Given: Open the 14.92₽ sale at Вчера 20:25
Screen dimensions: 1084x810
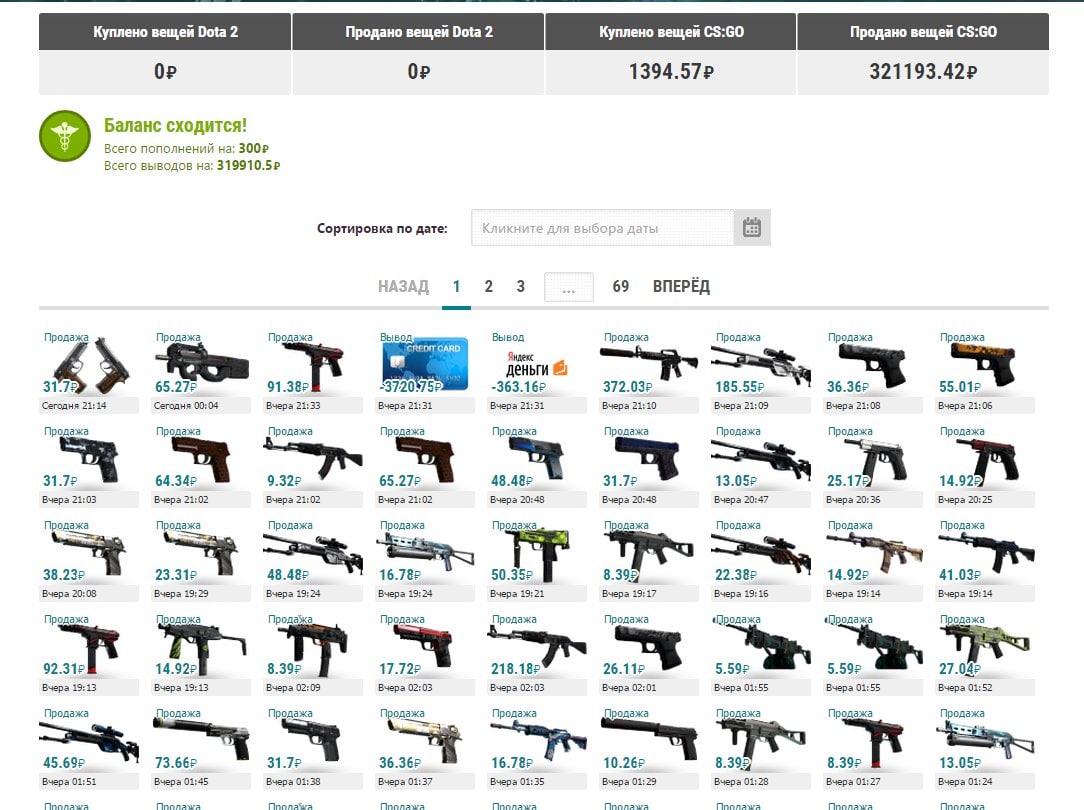Looking at the screenshot, I should coord(985,466).
